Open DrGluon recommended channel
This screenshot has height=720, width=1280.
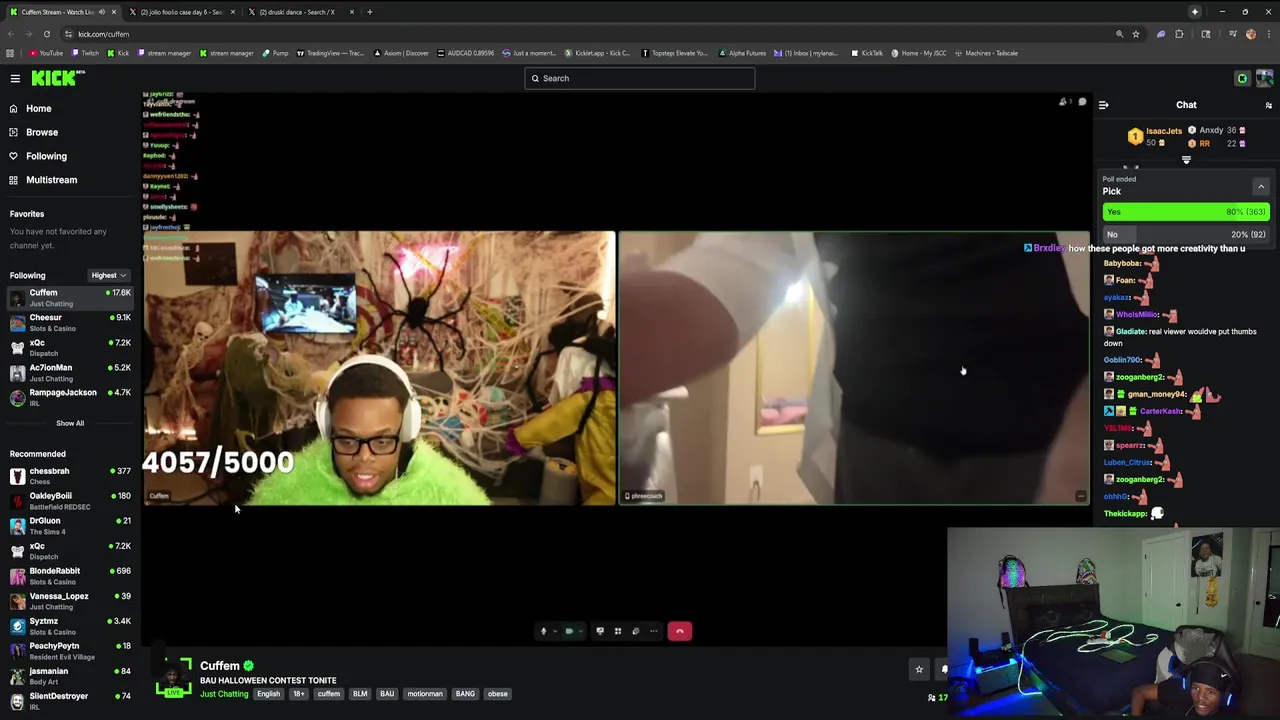[x=70, y=526]
